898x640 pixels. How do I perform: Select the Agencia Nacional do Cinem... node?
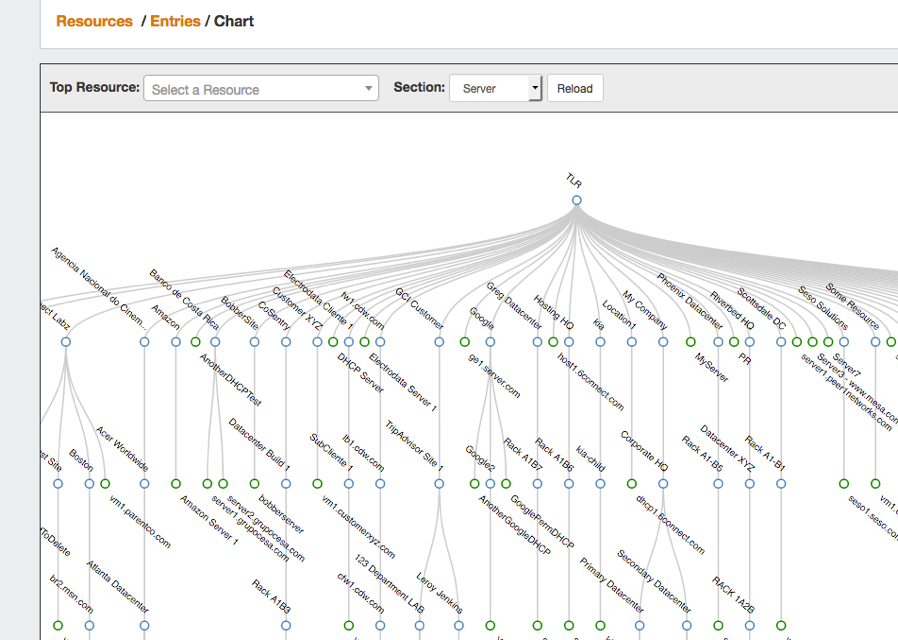coord(144,342)
